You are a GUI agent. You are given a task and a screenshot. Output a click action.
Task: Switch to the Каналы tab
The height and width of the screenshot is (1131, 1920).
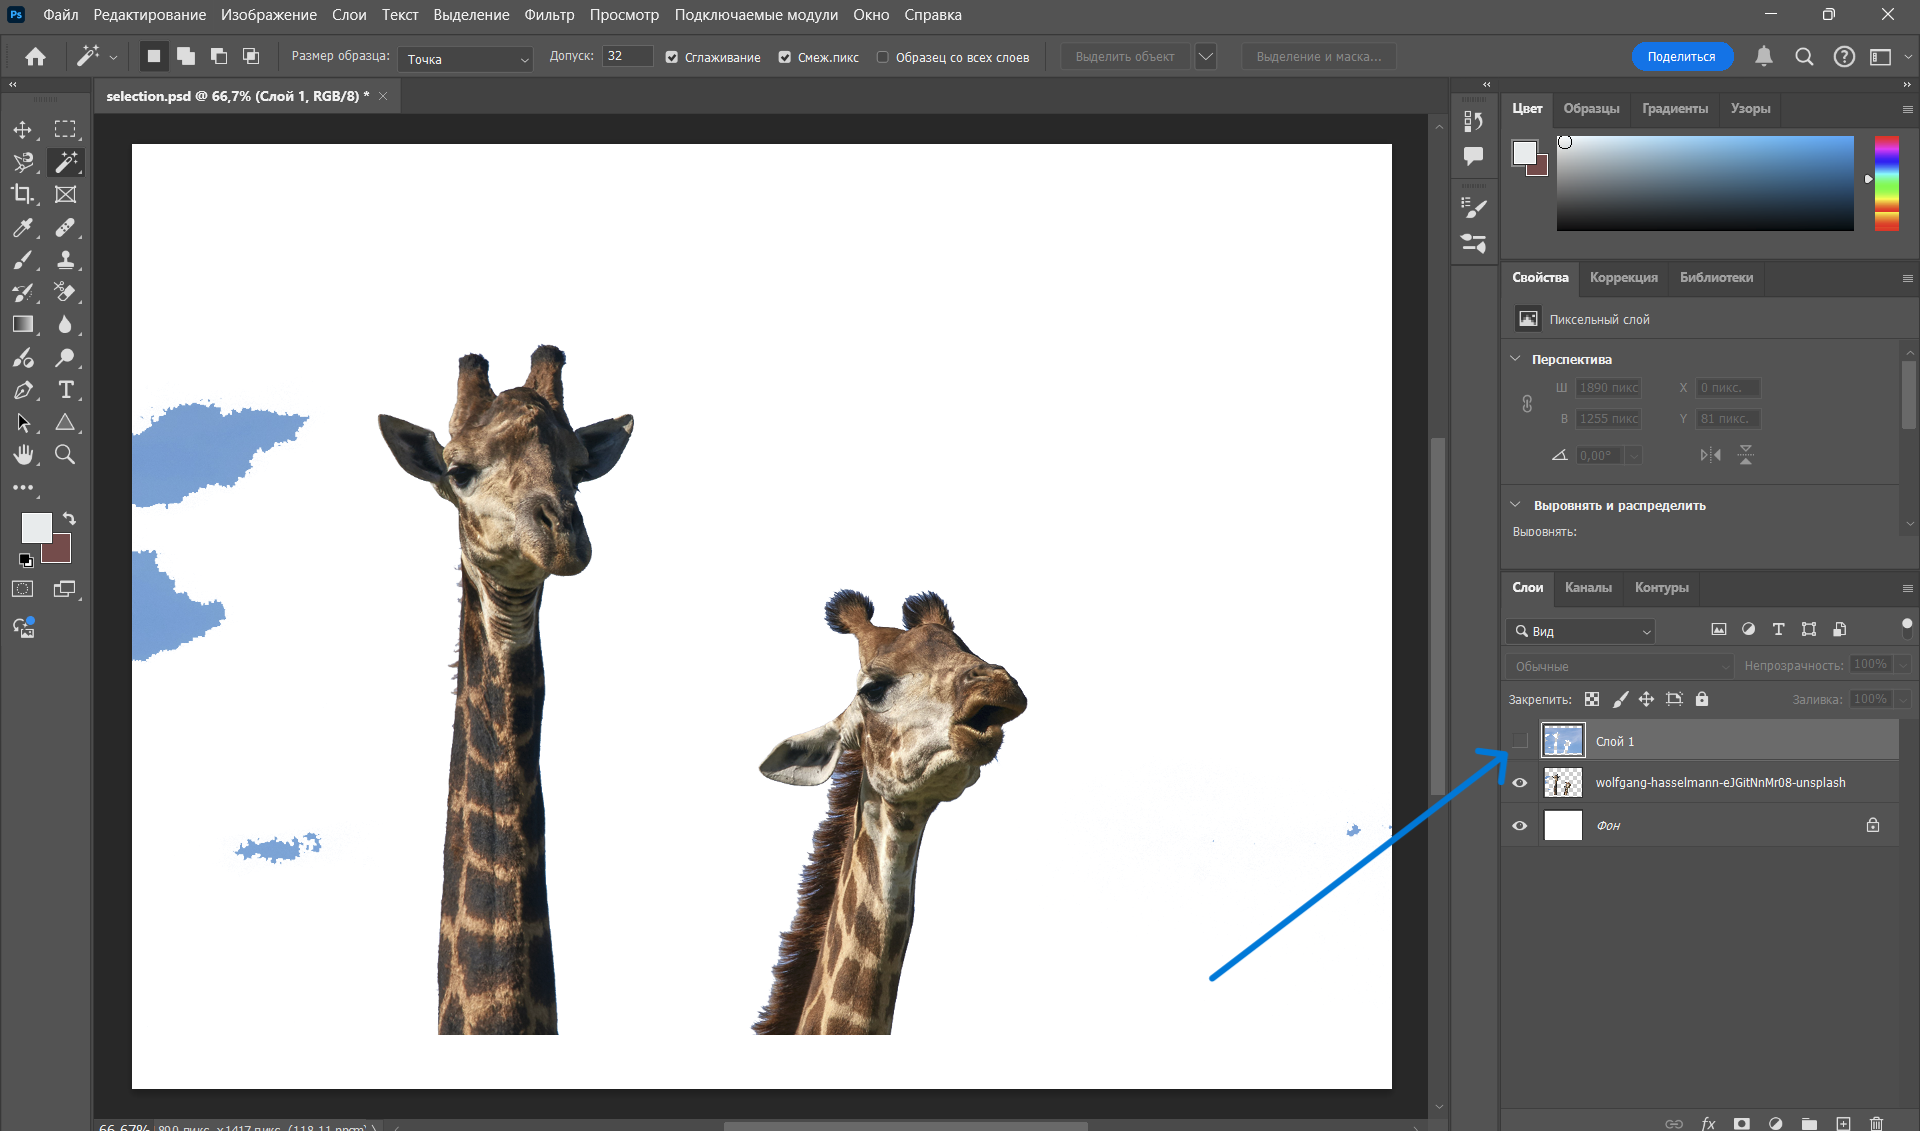tap(1587, 587)
